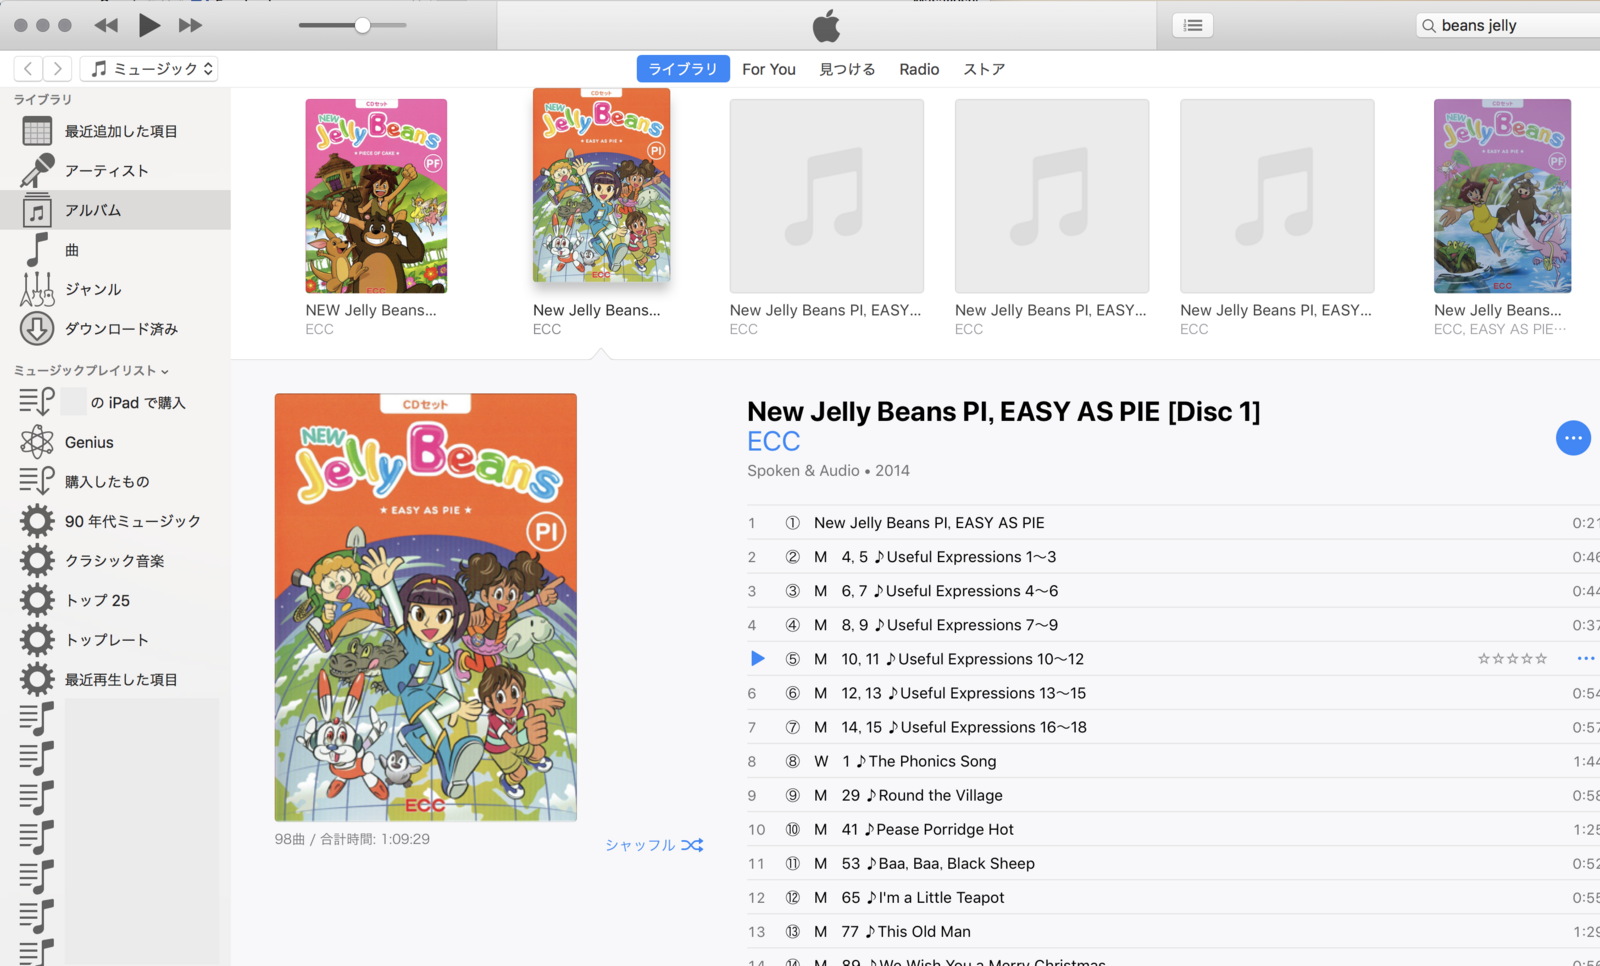Select track This Old Man

point(1173,931)
